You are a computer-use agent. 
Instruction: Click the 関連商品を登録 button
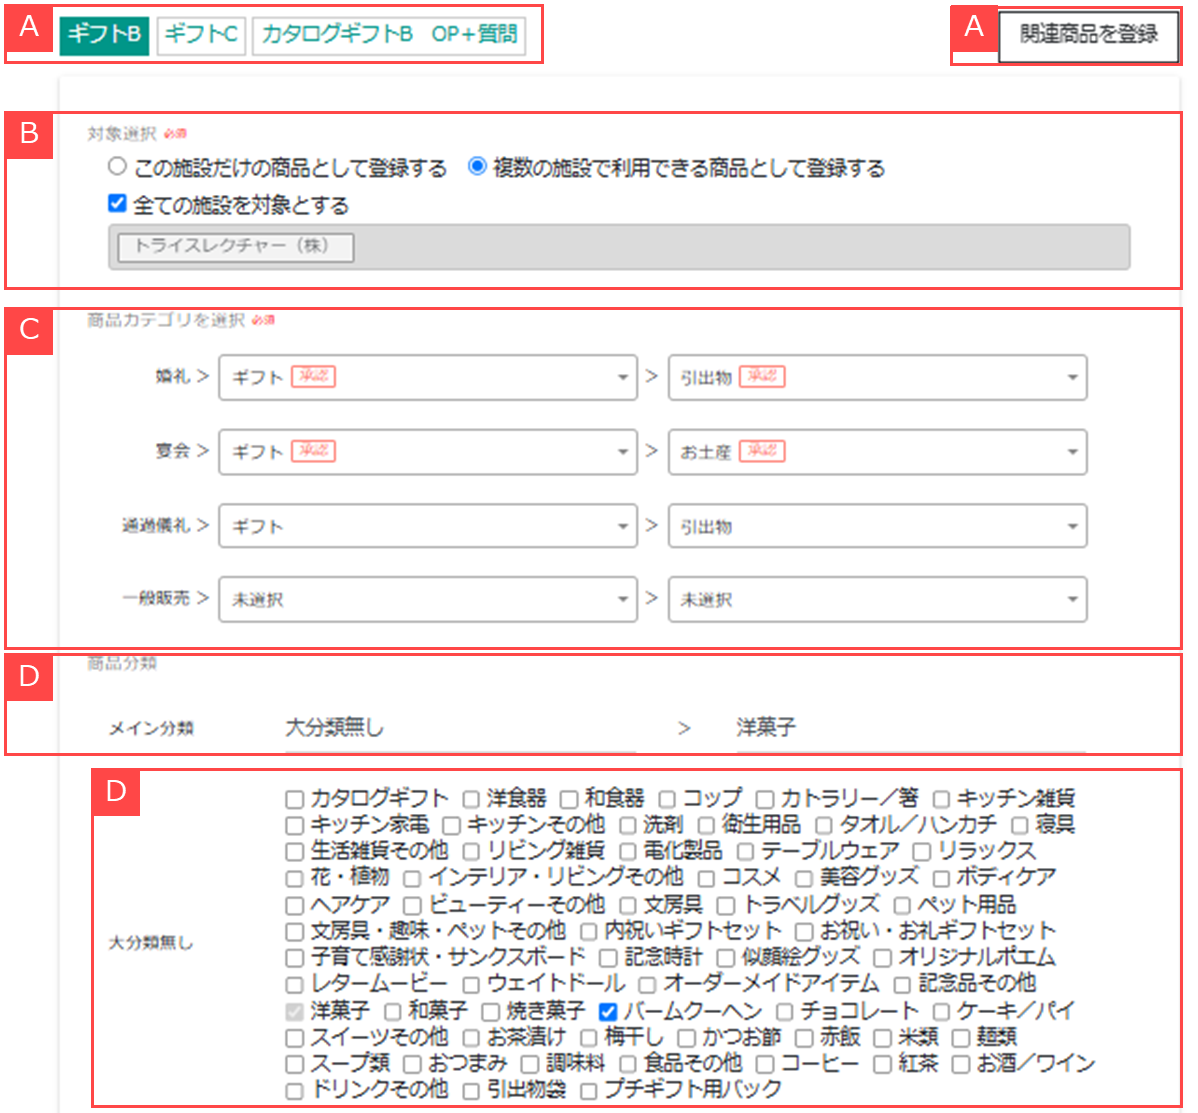click(1088, 35)
